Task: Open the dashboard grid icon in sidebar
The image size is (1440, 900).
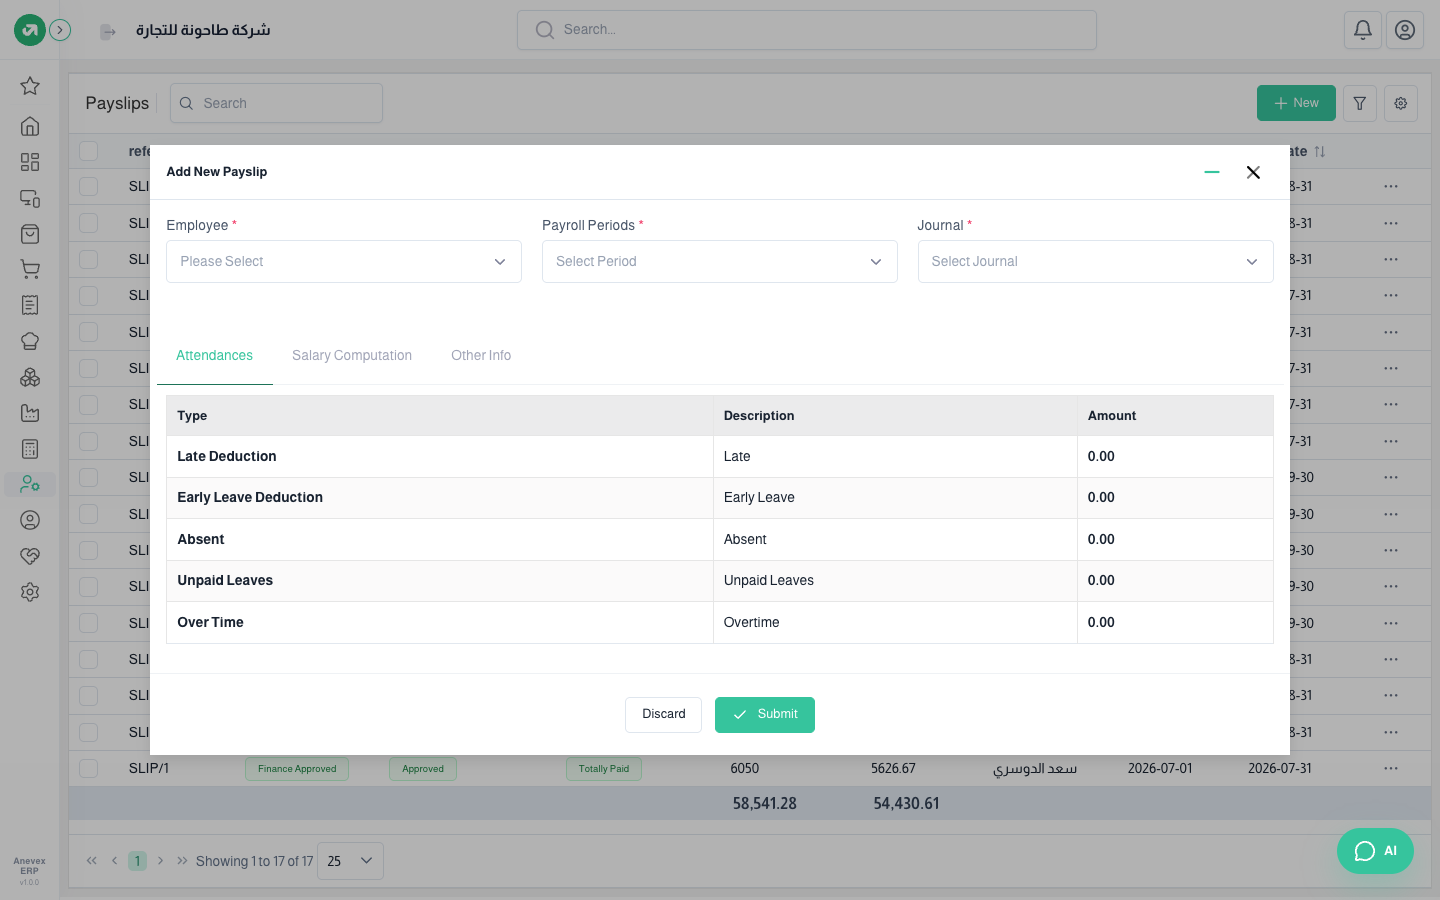Action: (30, 162)
